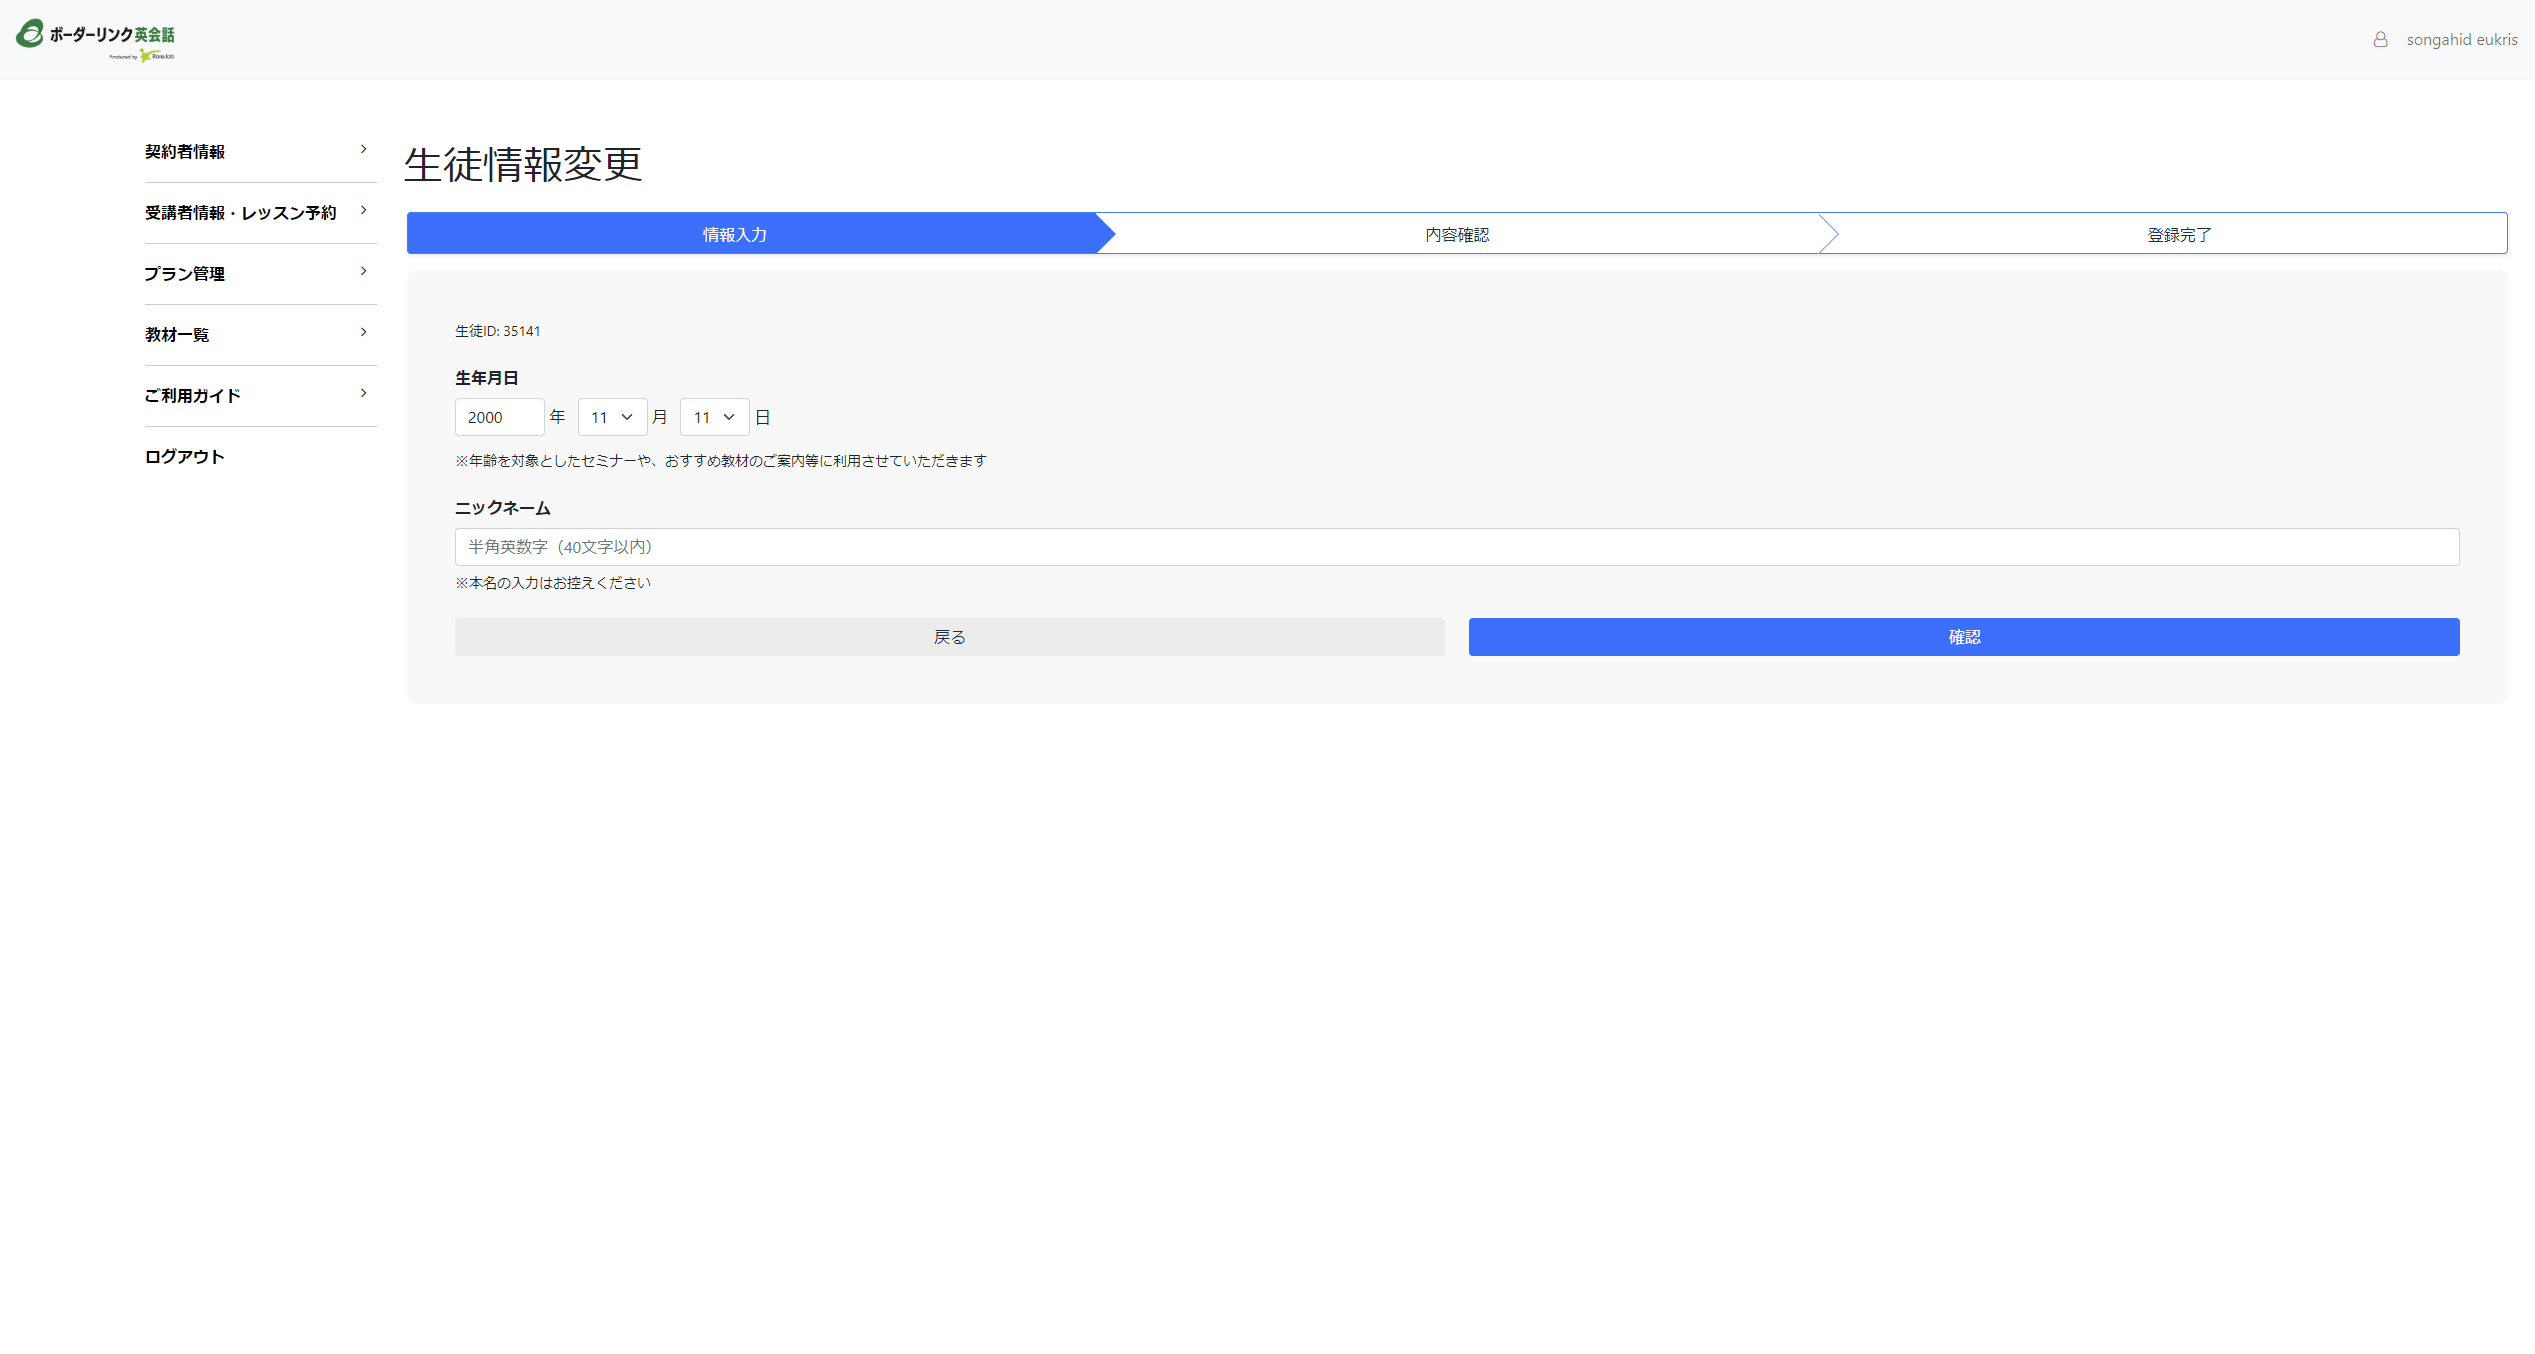The height and width of the screenshot is (1354, 2535).
Task: Open the songahid eukris account menu
Action: [2461, 40]
